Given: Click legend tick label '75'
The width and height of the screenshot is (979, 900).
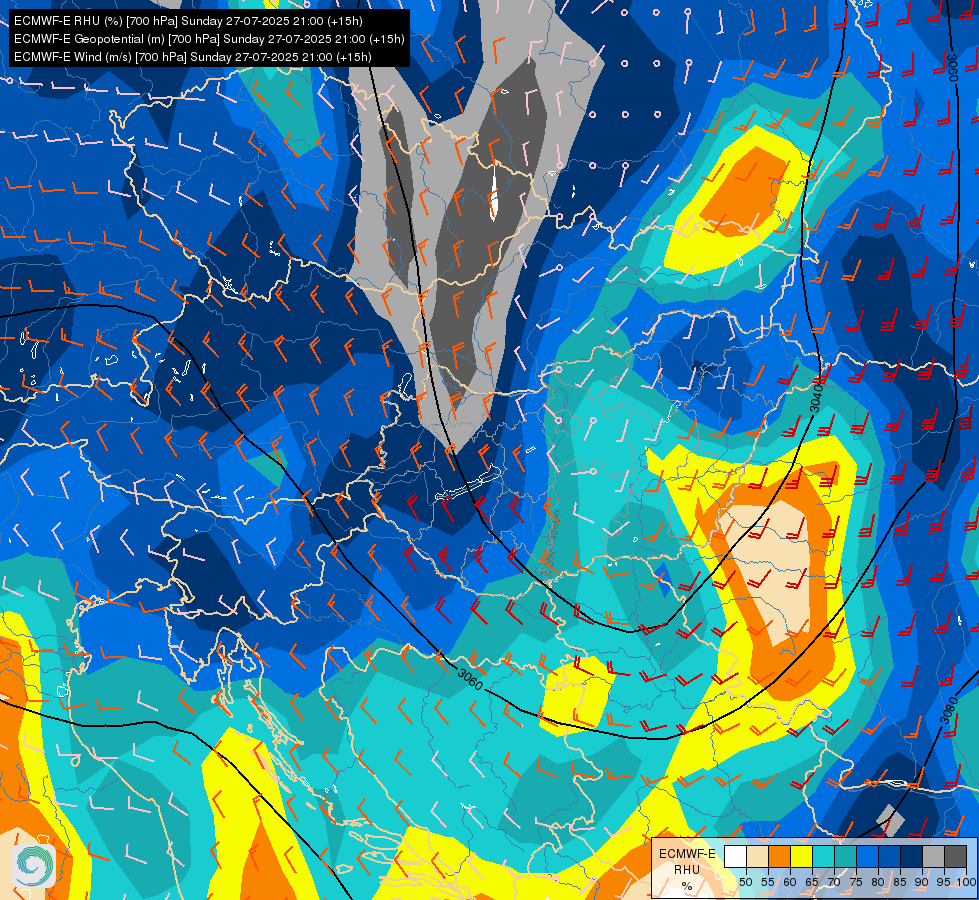Looking at the screenshot, I should 856,882.
